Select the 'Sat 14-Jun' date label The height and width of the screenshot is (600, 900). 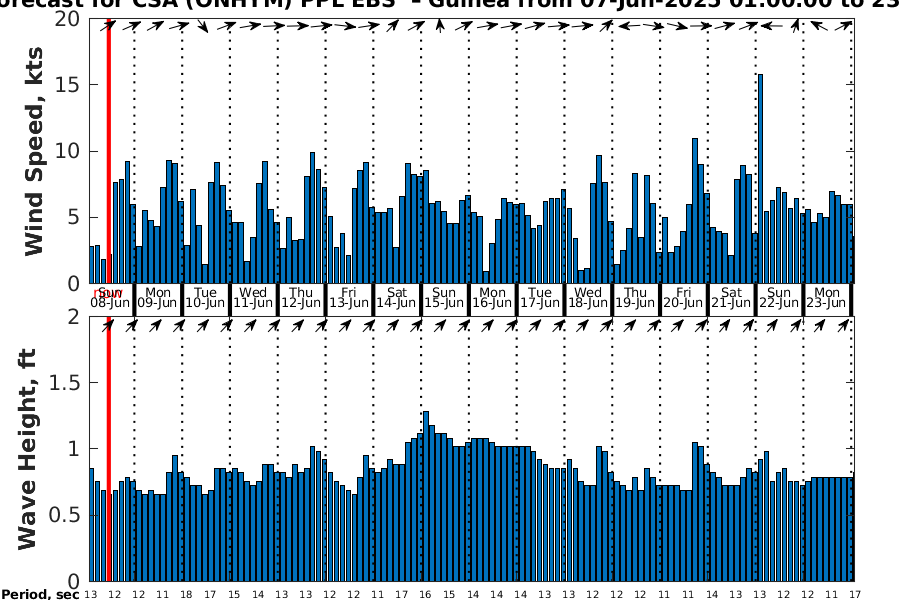pos(396,298)
